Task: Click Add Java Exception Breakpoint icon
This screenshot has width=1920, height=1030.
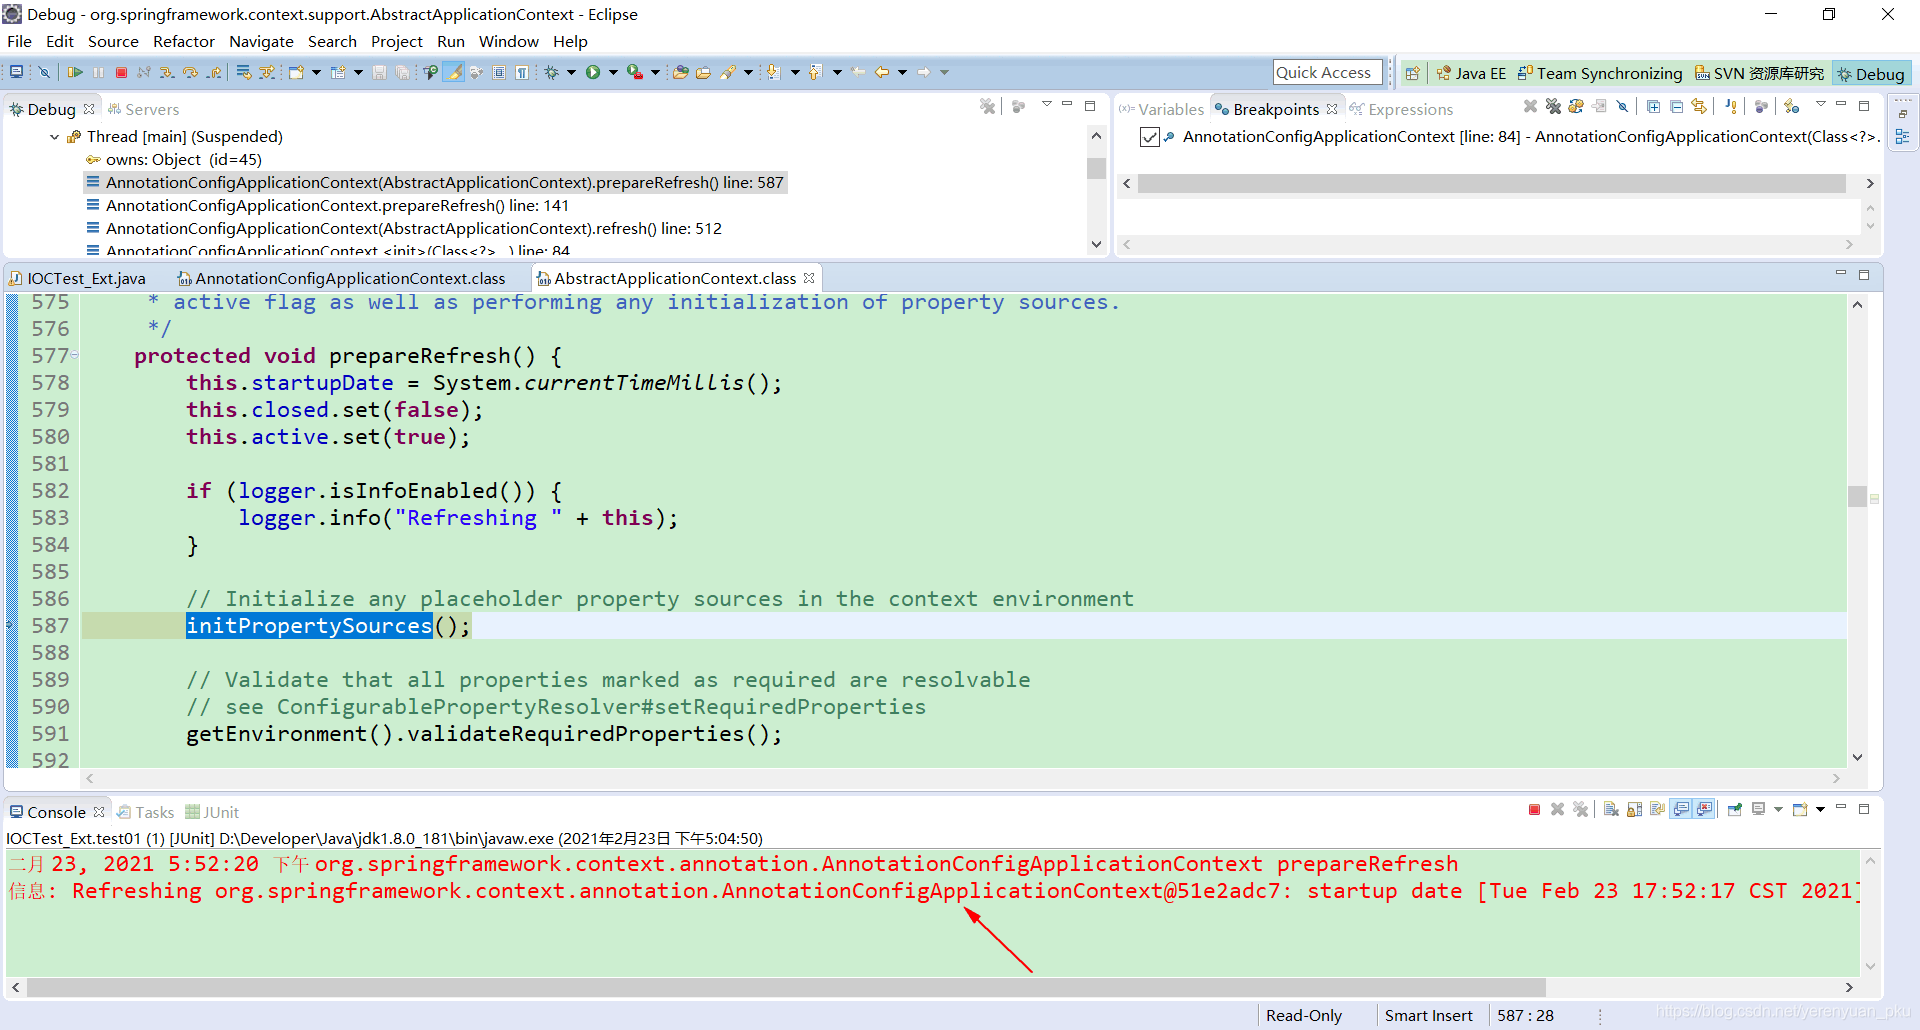Action: 1731,106
